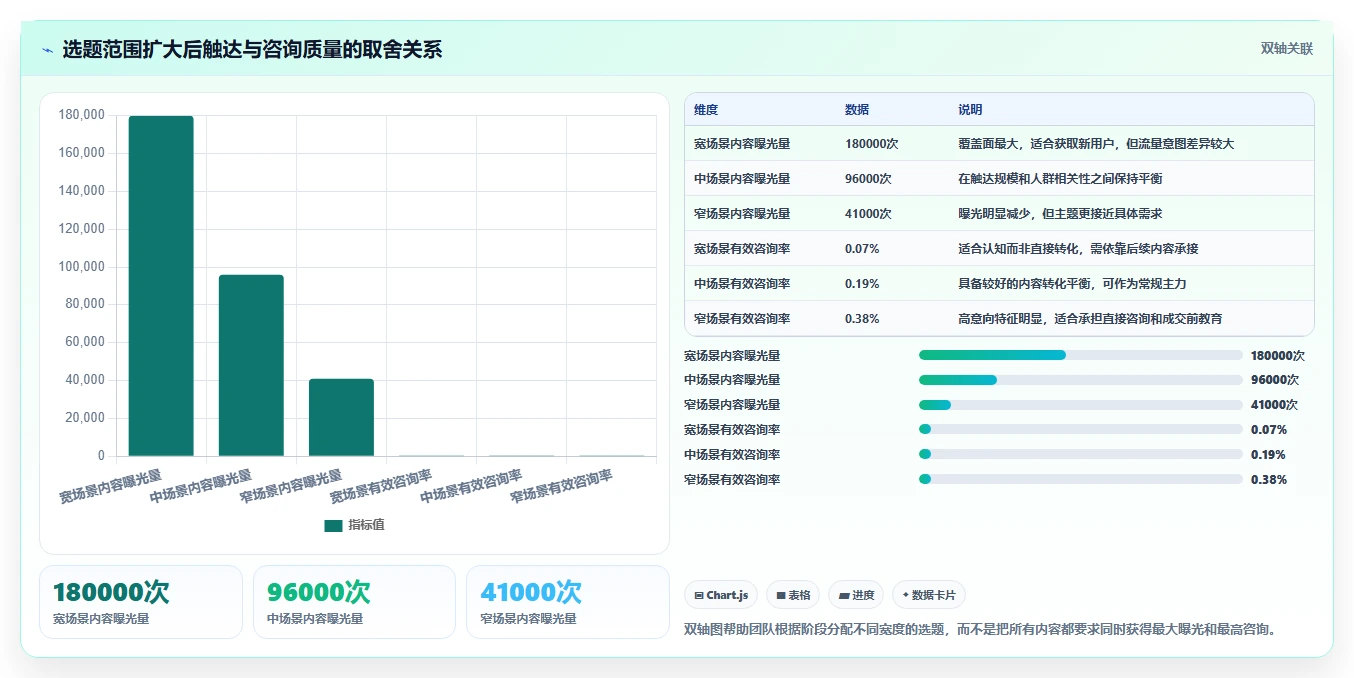This screenshot has height=678, width=1354.
Task: Click the 宽场景有效咨询率 x-axis label in chart
Action: (x=380, y=486)
